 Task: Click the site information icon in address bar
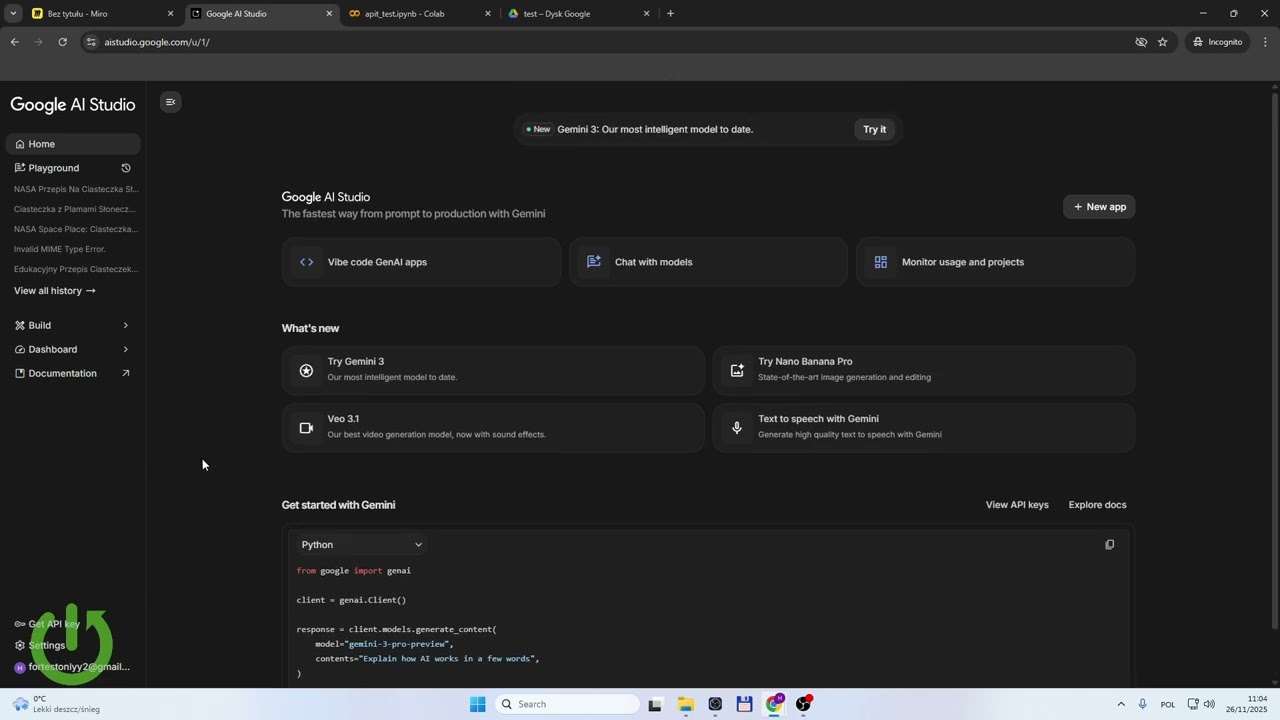pos(91,42)
